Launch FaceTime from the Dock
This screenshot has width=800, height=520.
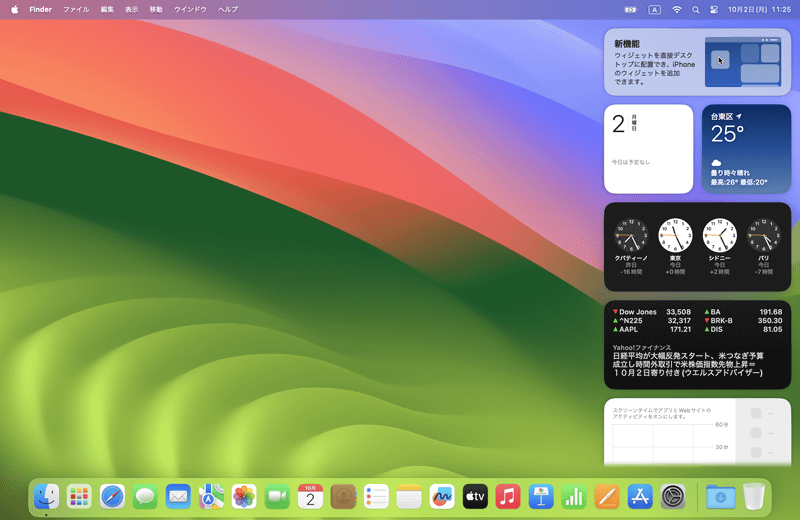coord(277,497)
